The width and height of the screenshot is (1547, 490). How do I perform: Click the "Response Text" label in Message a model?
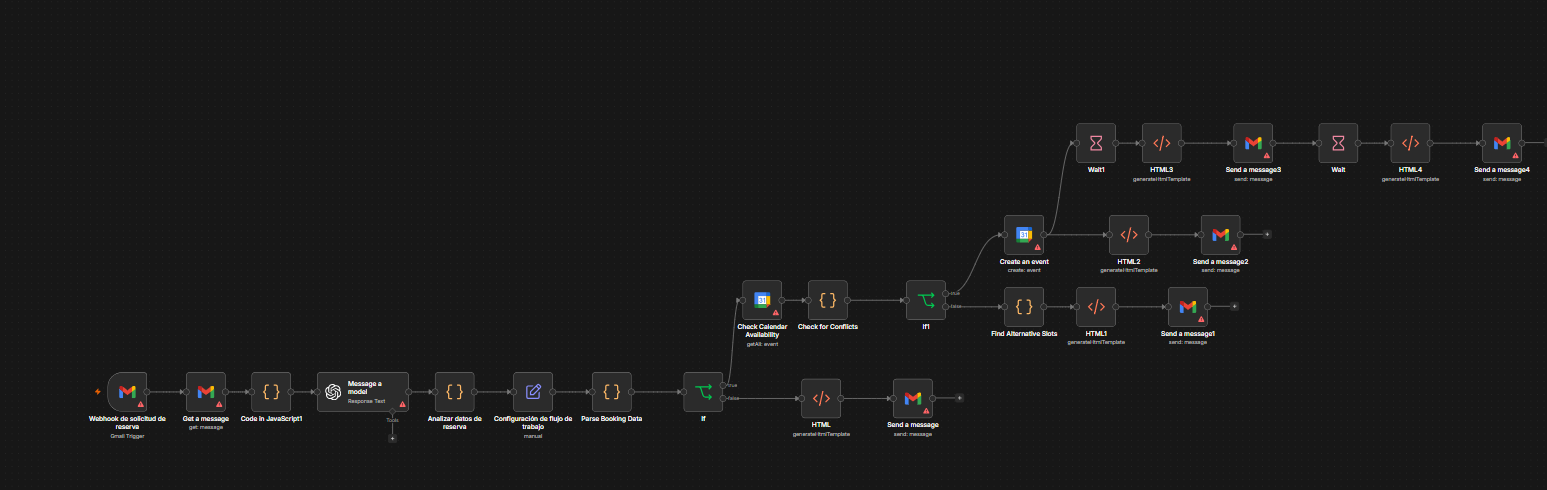[366, 400]
